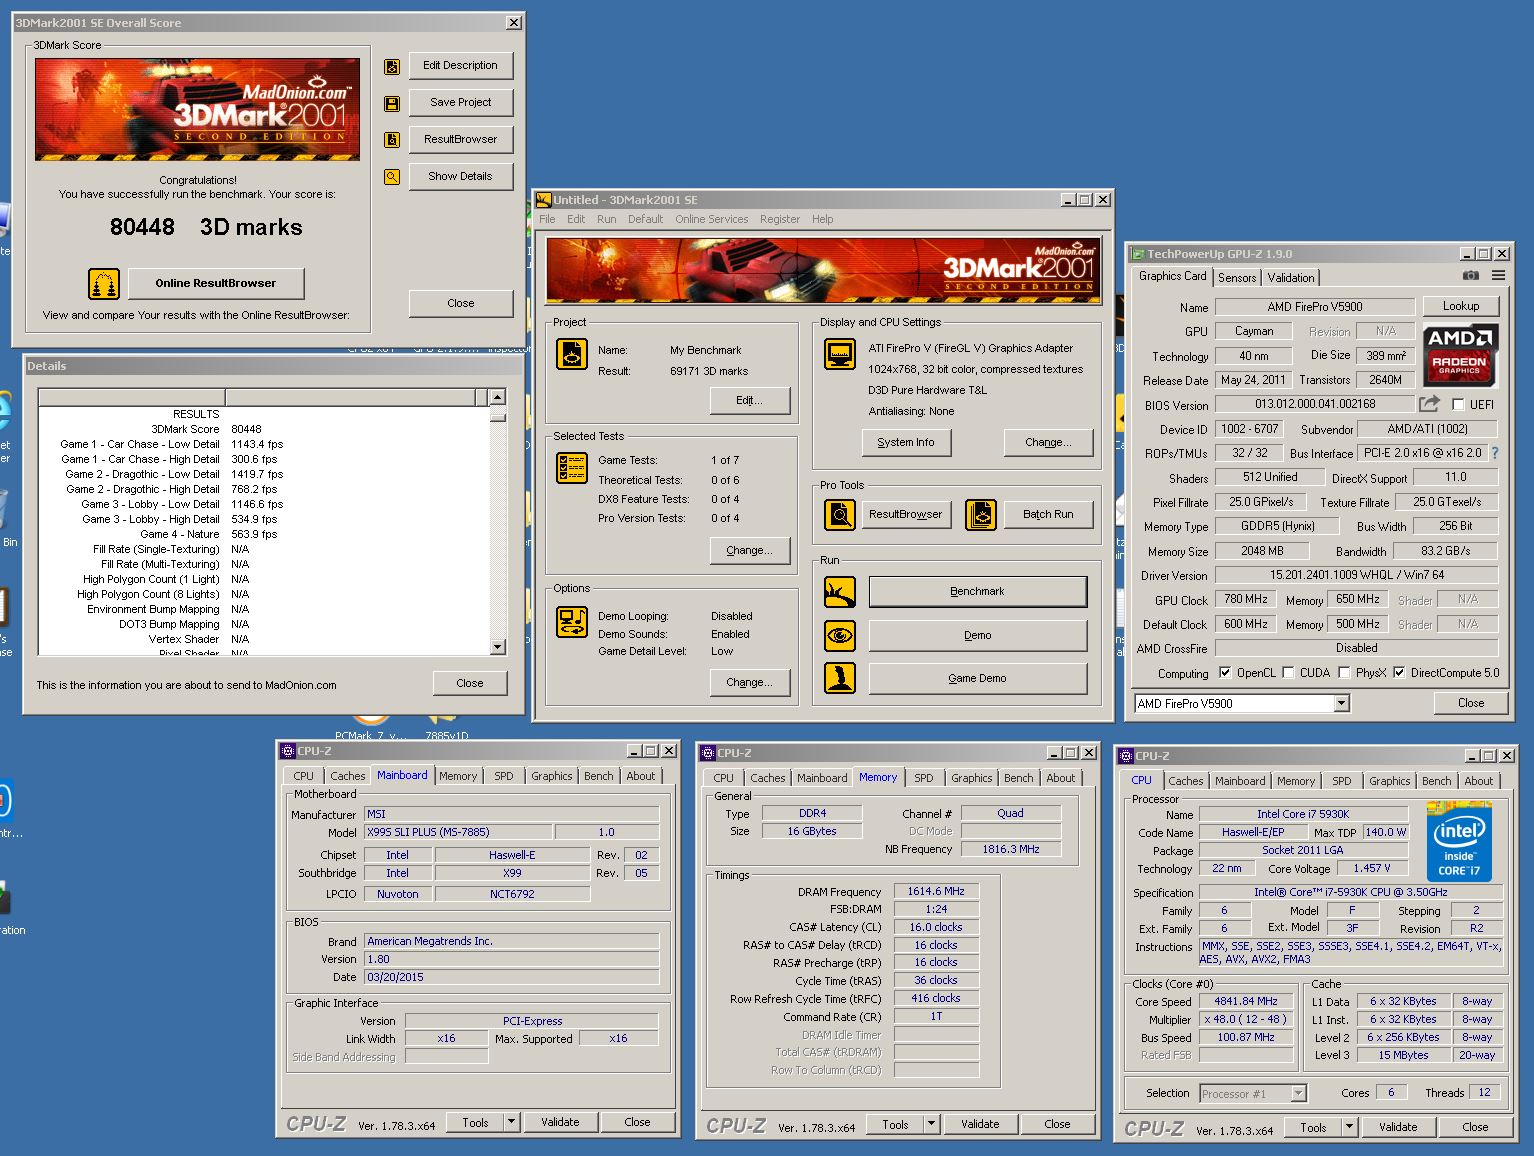Click the BIOS Version field in GPU-Z
The image size is (1534, 1156).
1315,404
